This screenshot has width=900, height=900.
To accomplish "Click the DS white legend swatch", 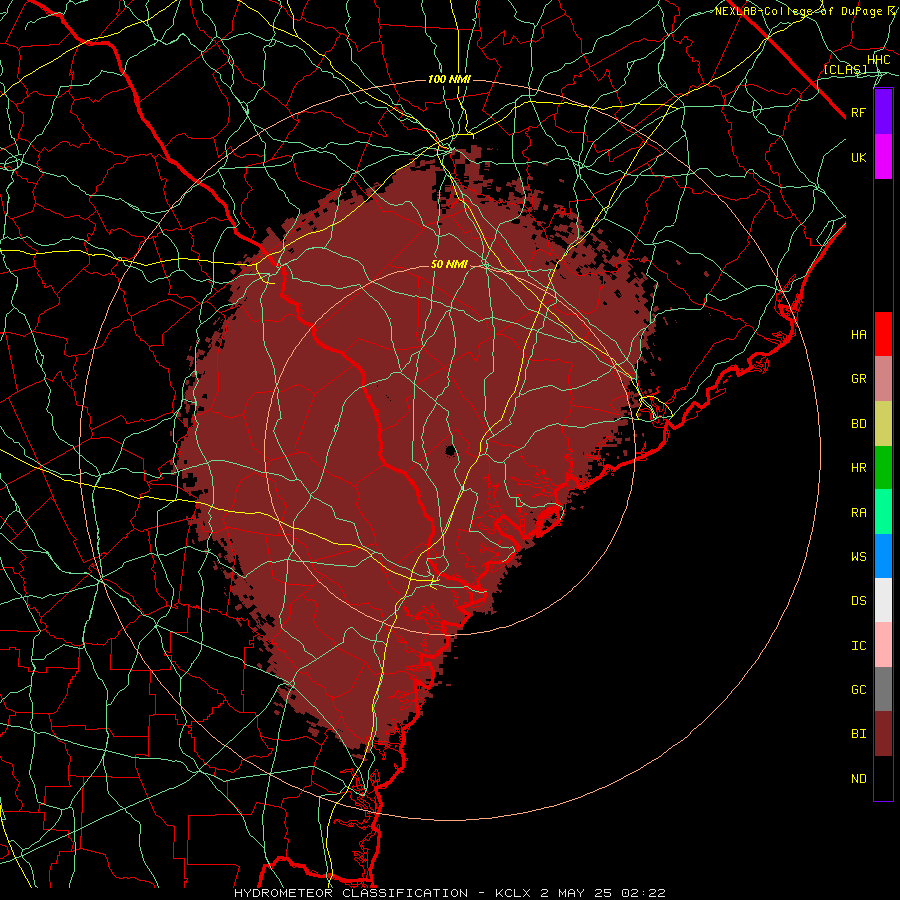I will (883, 600).
